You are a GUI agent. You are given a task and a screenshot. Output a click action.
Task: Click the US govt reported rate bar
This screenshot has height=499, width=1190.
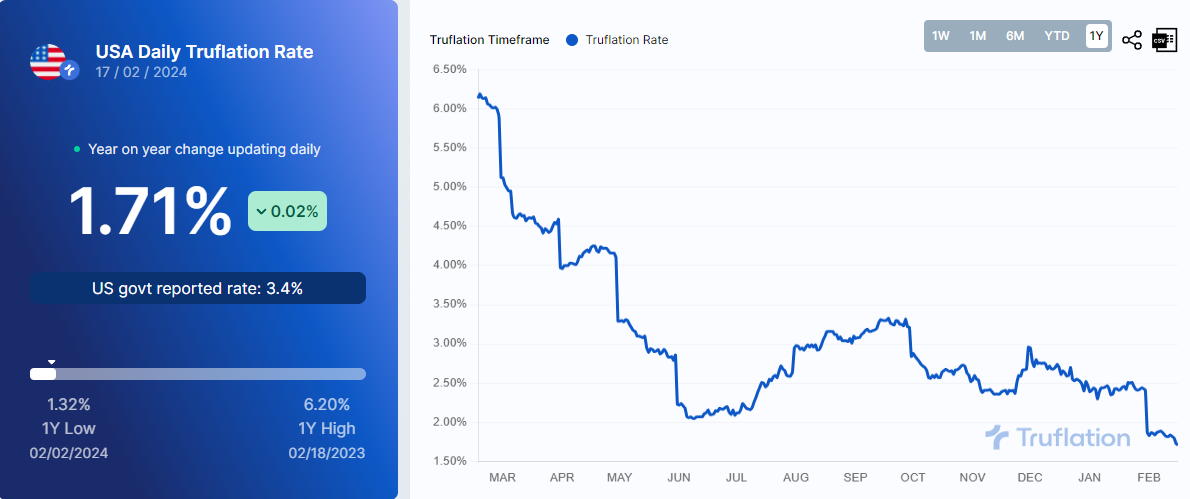click(198, 288)
